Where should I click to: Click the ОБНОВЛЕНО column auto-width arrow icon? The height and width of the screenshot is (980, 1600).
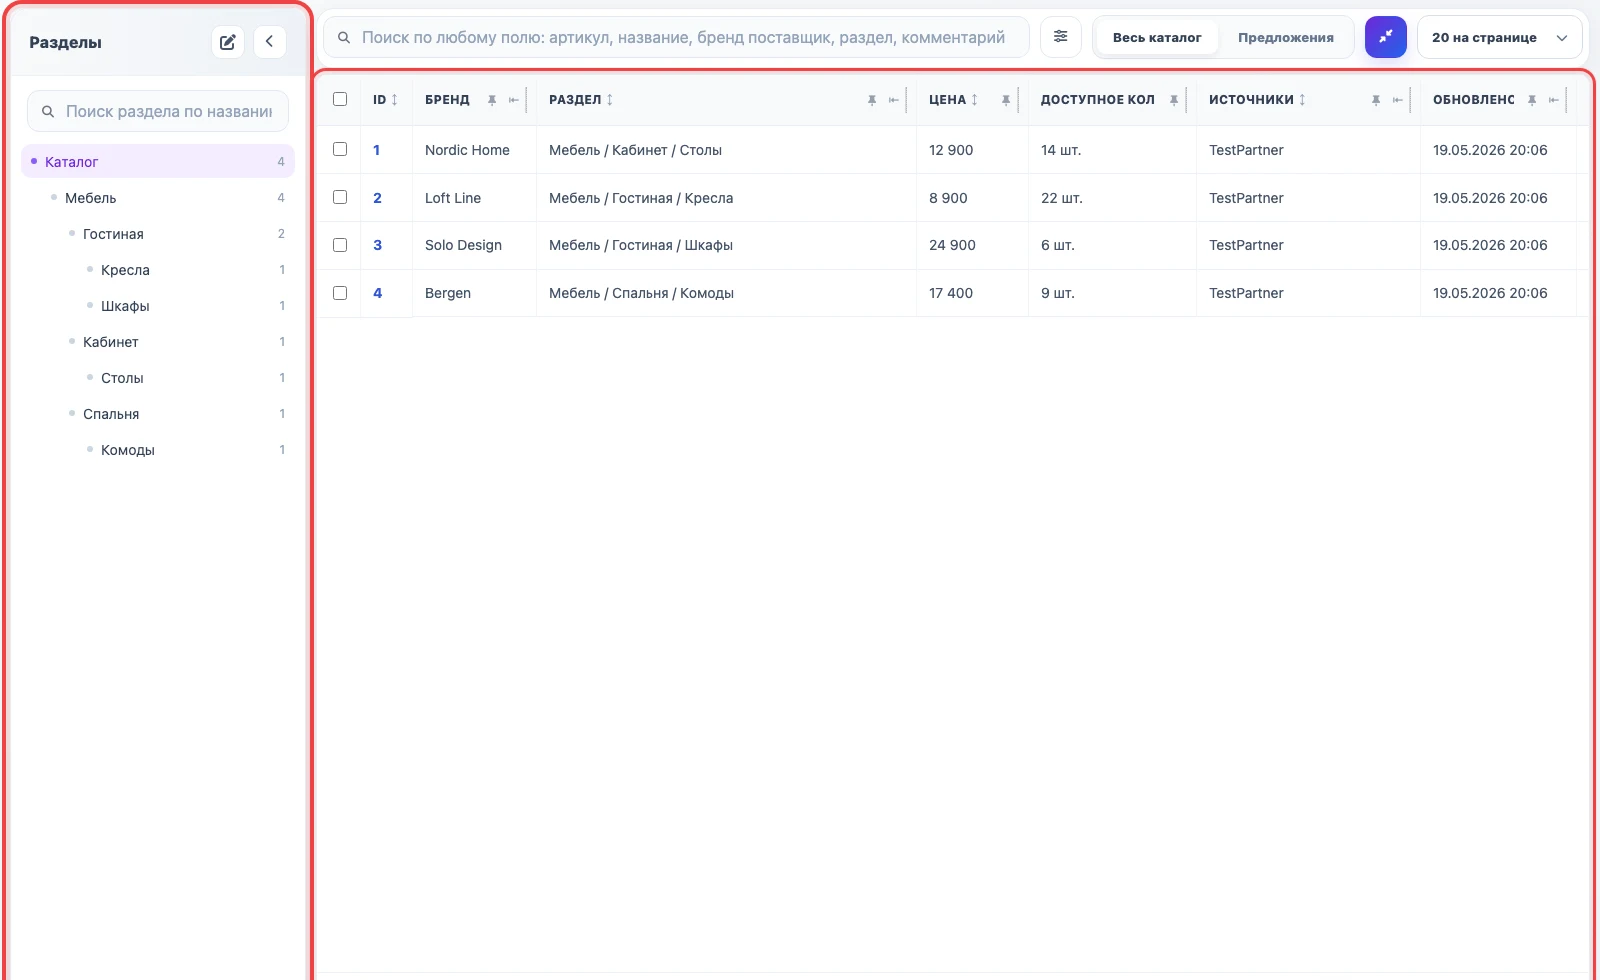[x=1554, y=100]
